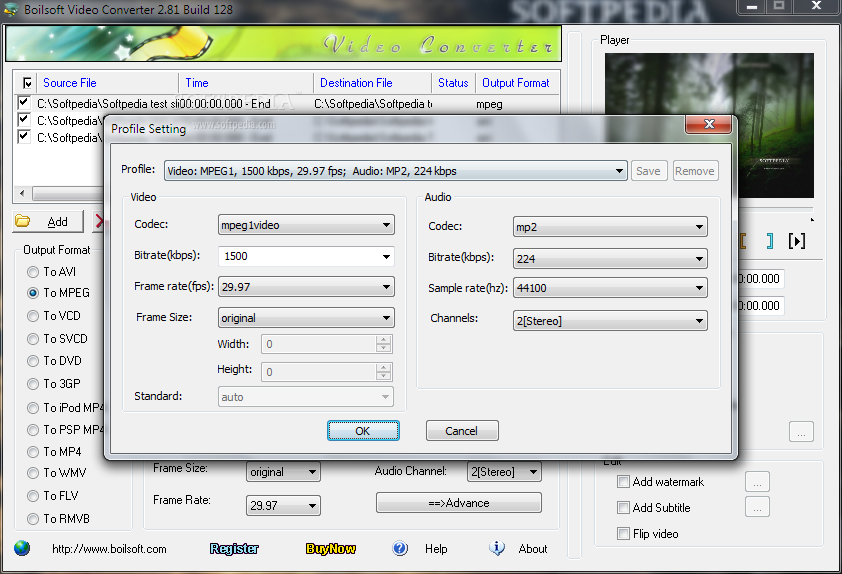This screenshot has height=574, width=842.
Task: Open the main window Frame Size dropdown
Action: point(283,472)
